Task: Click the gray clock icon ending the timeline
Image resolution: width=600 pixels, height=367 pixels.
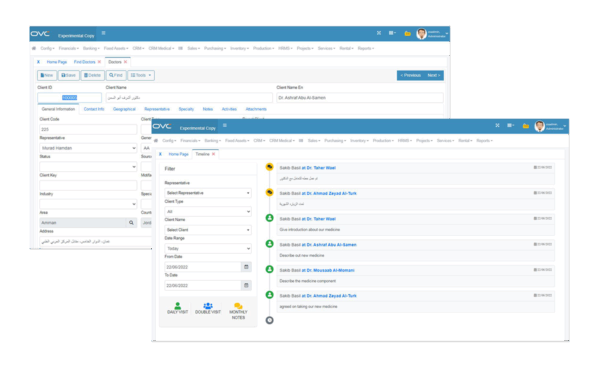Action: coord(269,320)
